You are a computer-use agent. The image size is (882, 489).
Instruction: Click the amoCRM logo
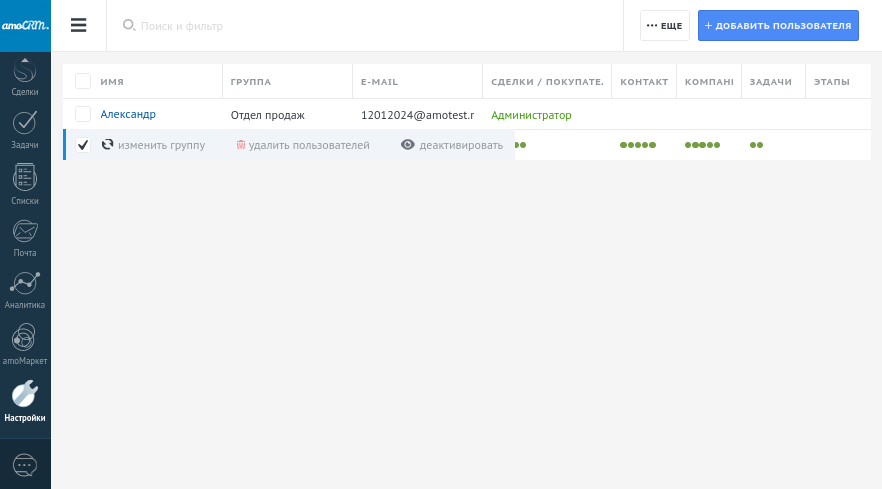(x=25, y=25)
